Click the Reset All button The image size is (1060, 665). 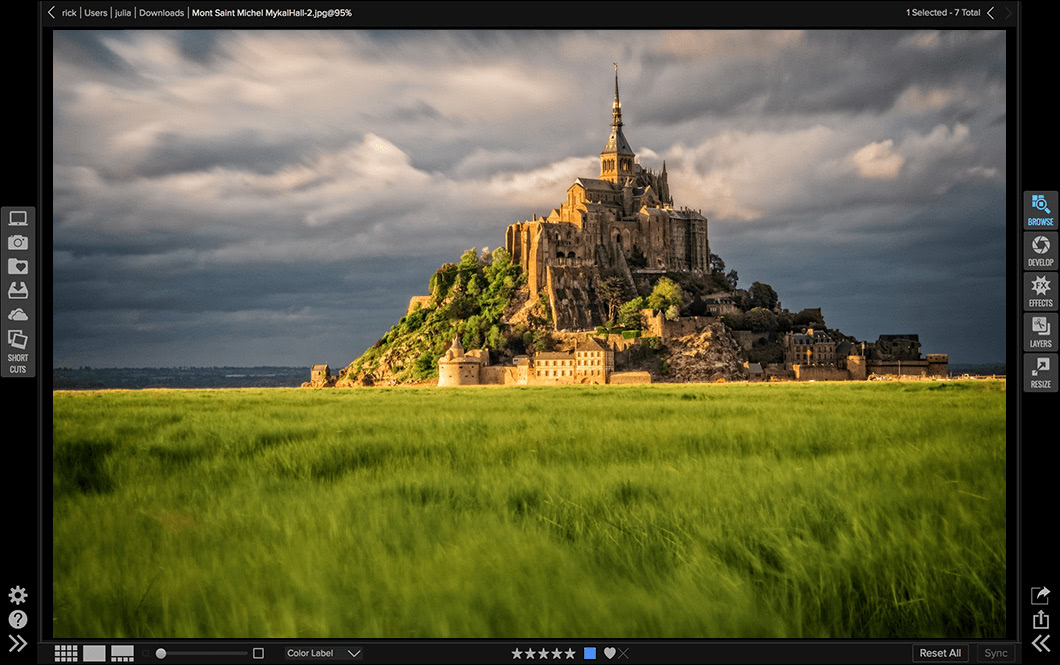[940, 653]
